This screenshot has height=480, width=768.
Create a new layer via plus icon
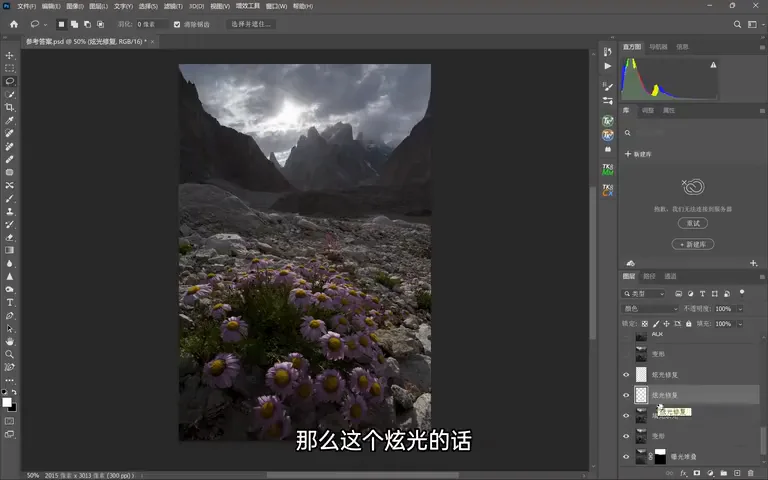[x=737, y=473]
